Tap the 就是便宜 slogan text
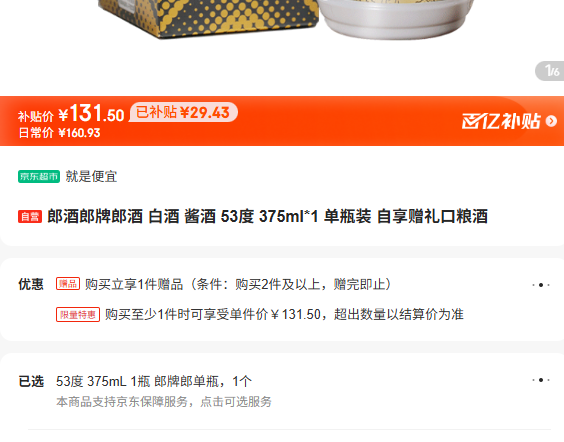This screenshot has width=564, height=442. click(x=91, y=177)
